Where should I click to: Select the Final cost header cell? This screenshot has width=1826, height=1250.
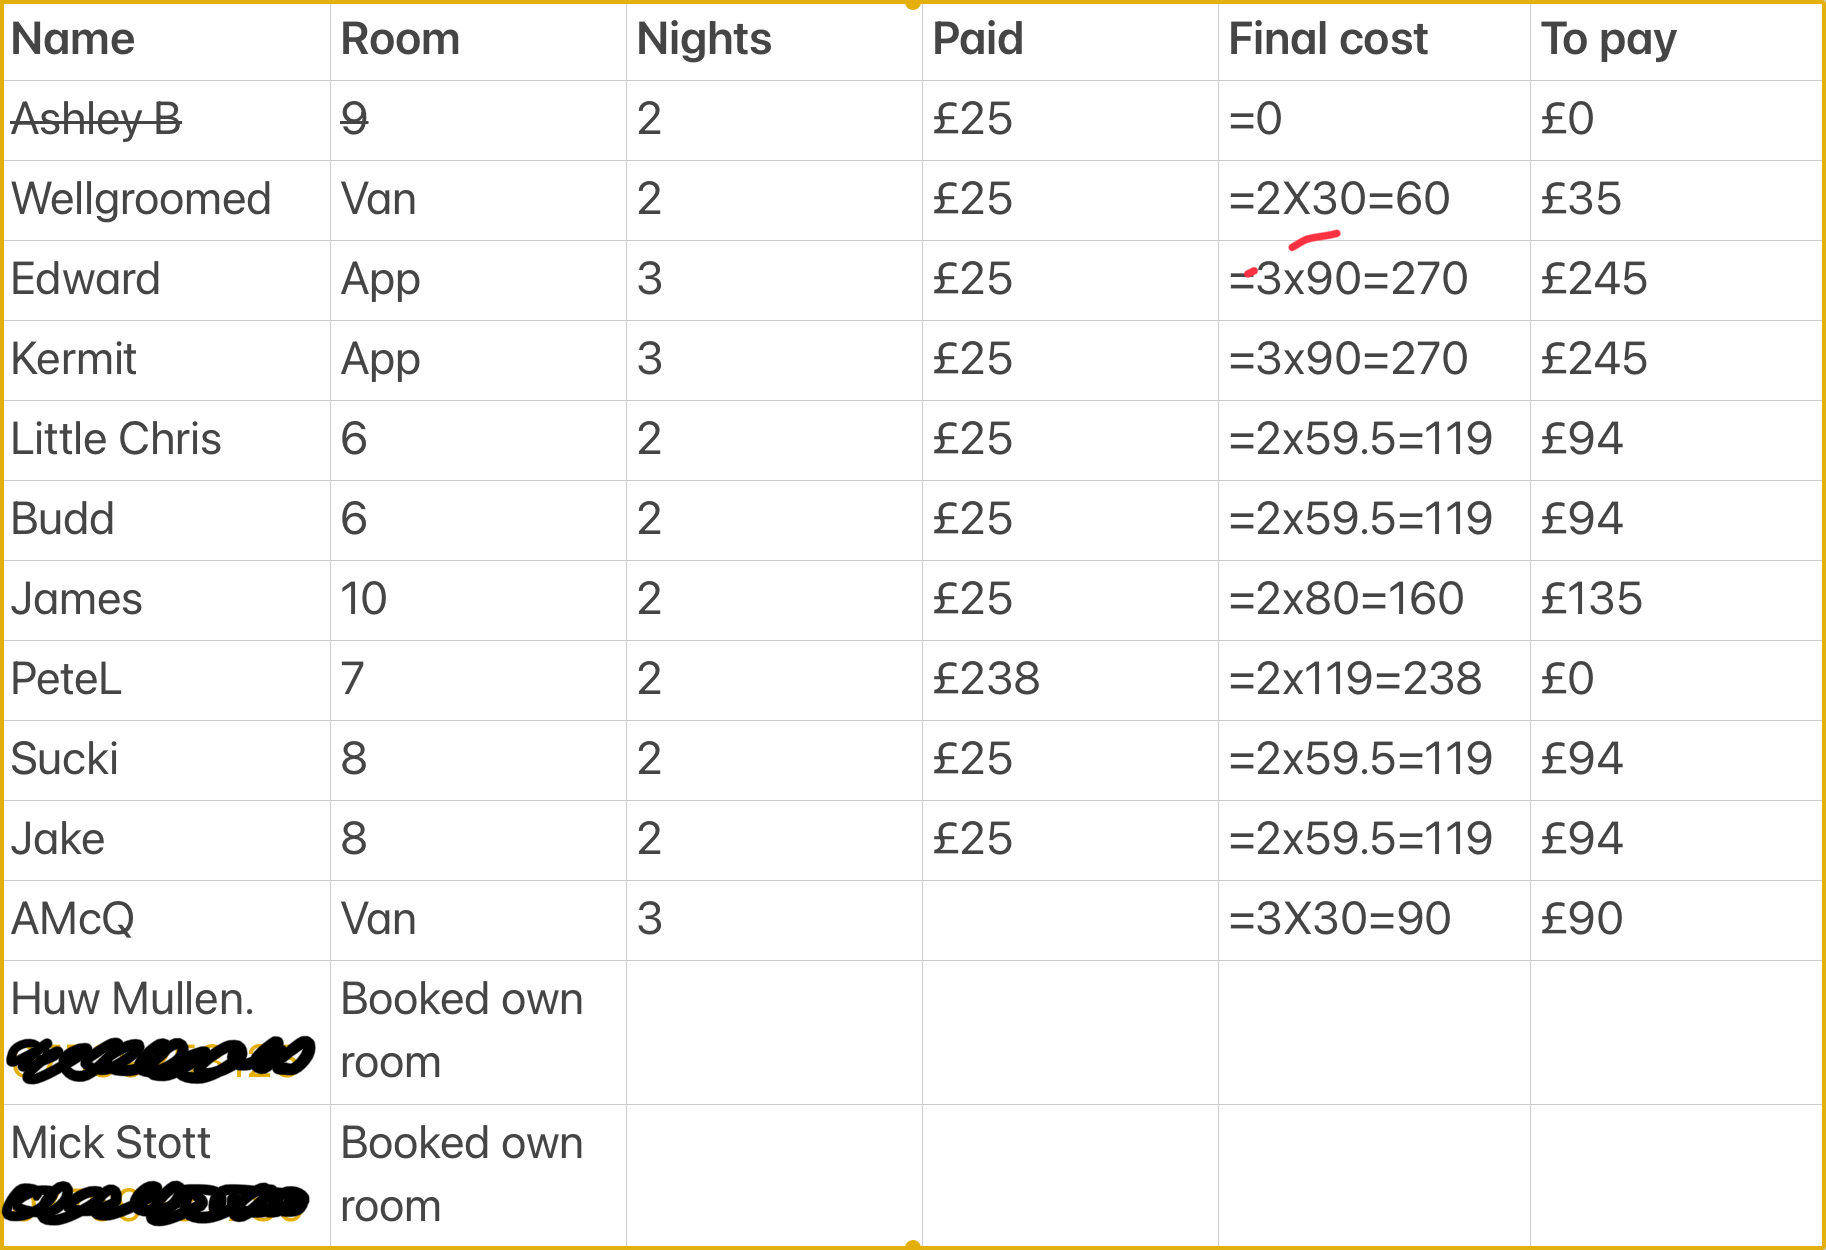tap(1374, 42)
